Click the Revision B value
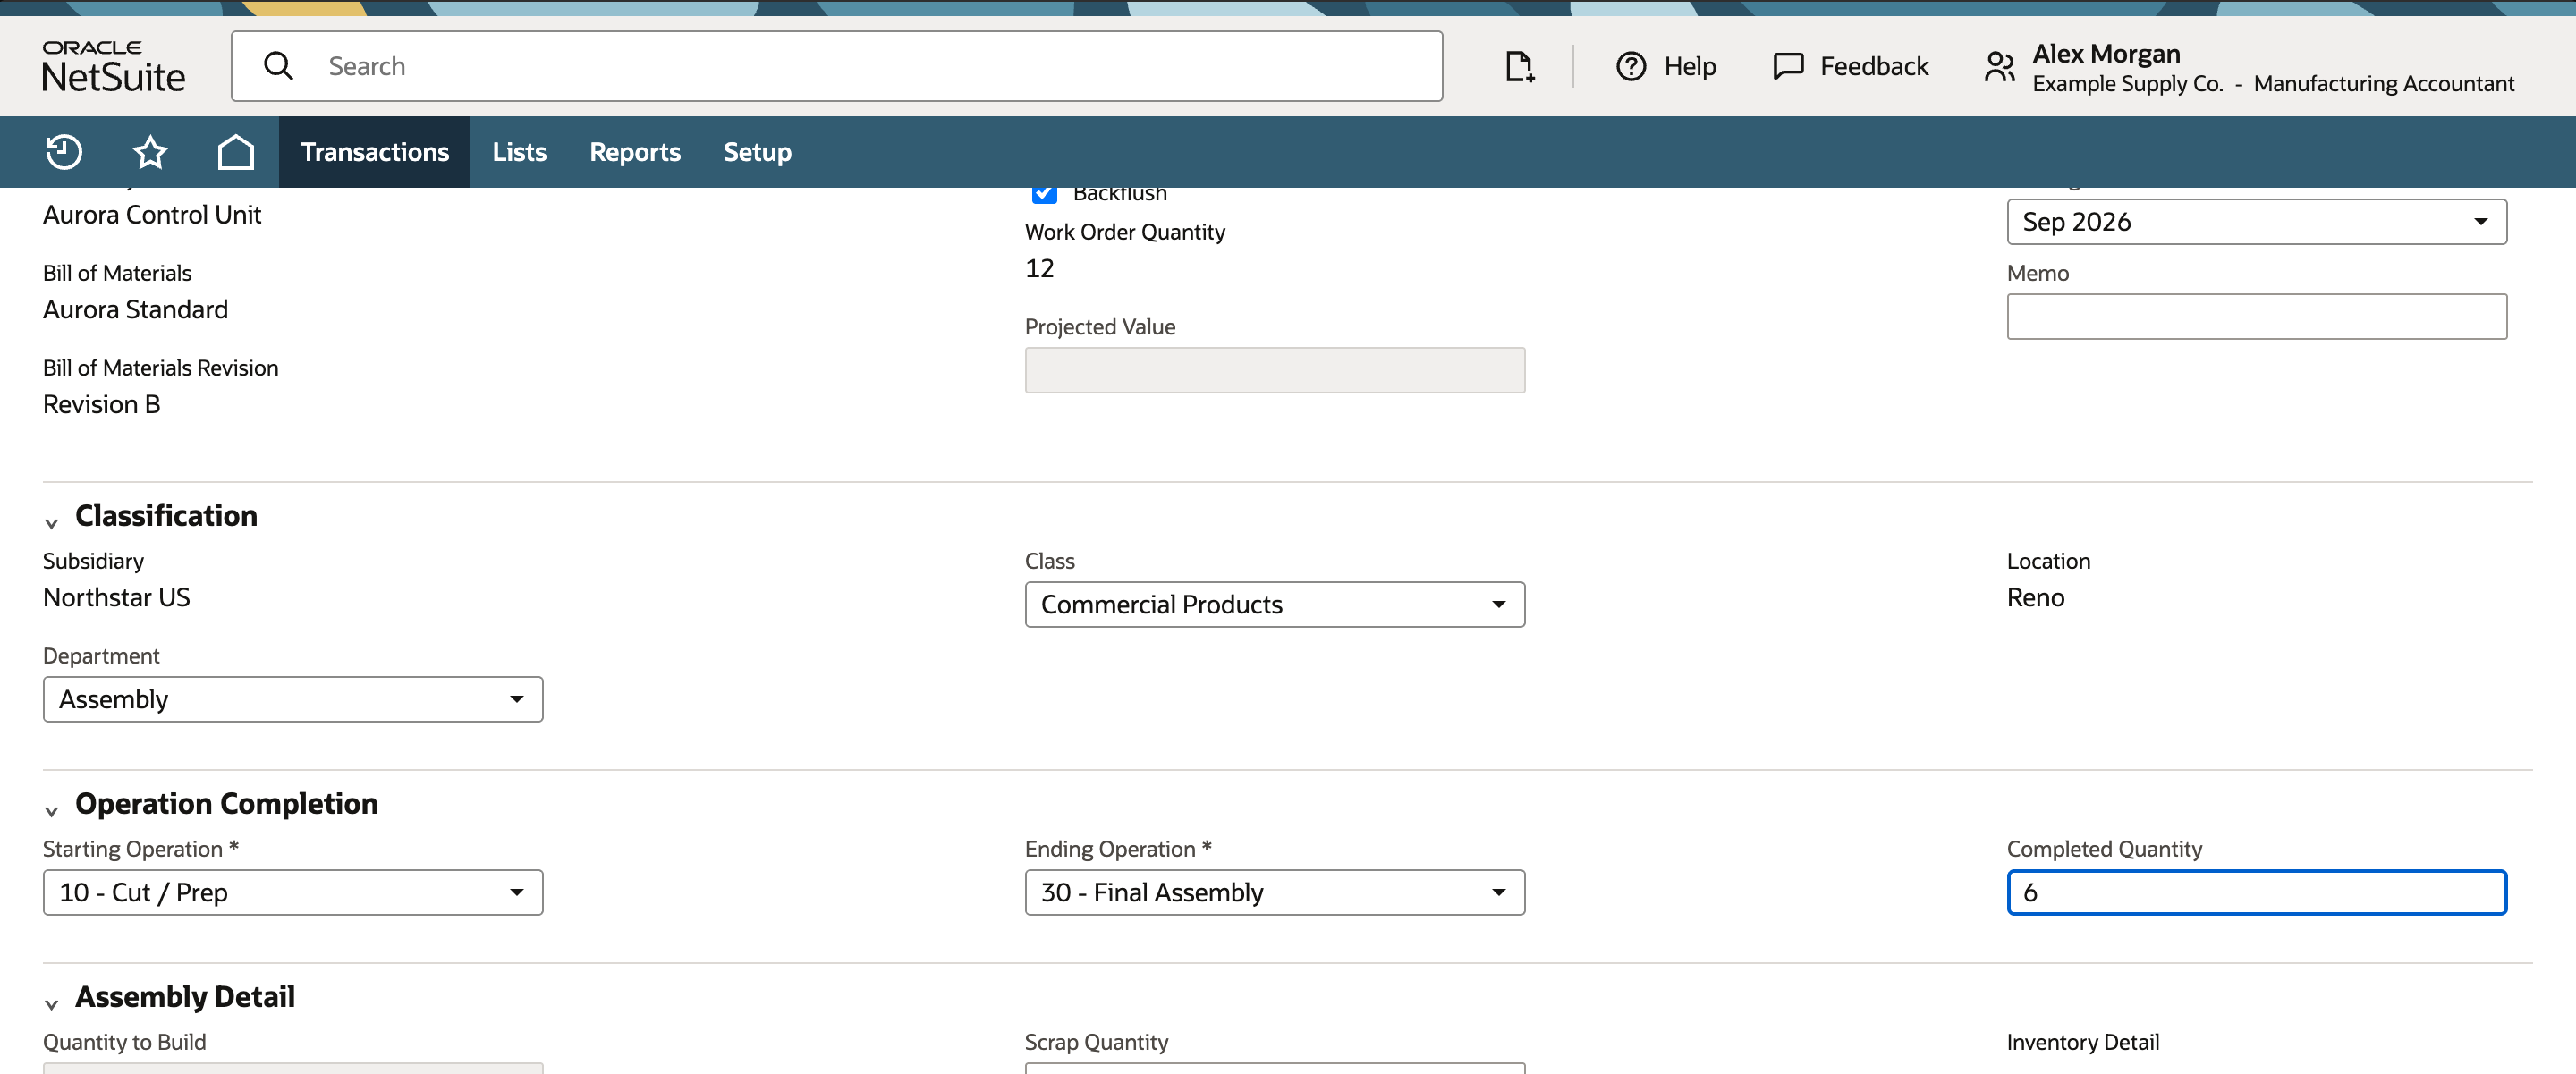 point(101,405)
